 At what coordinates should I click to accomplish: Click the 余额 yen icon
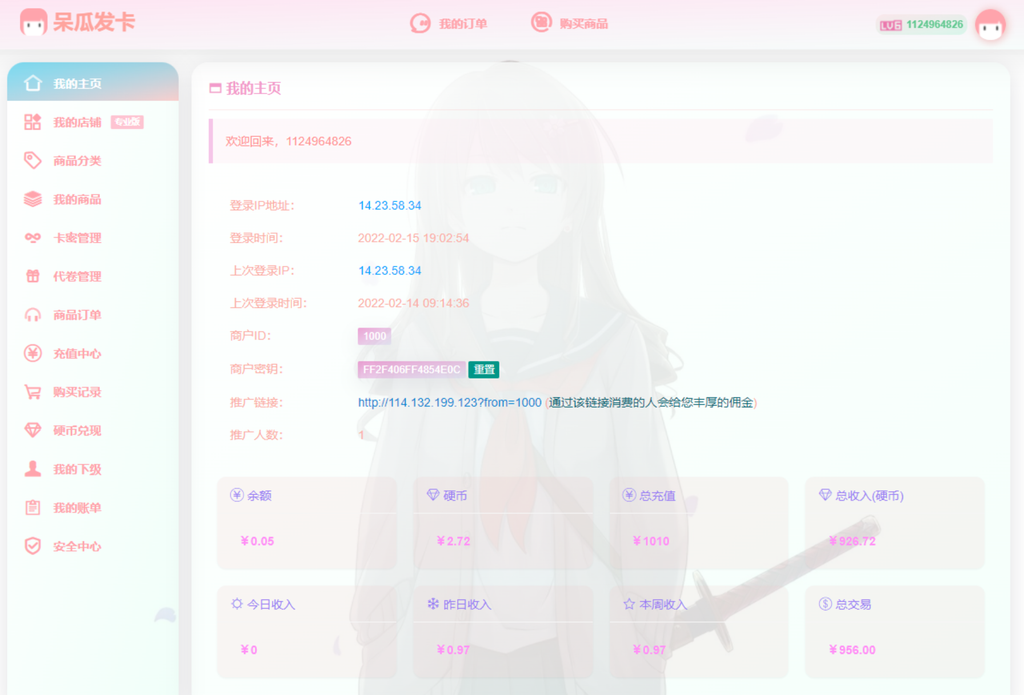point(237,495)
